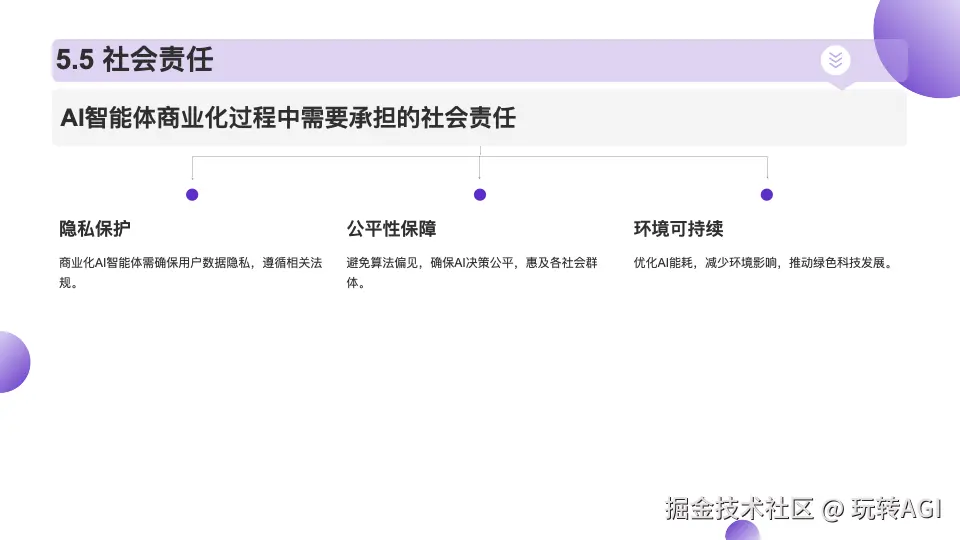Select the heading '5.5 社会责任'
This screenshot has width=960, height=540.
[135, 60]
